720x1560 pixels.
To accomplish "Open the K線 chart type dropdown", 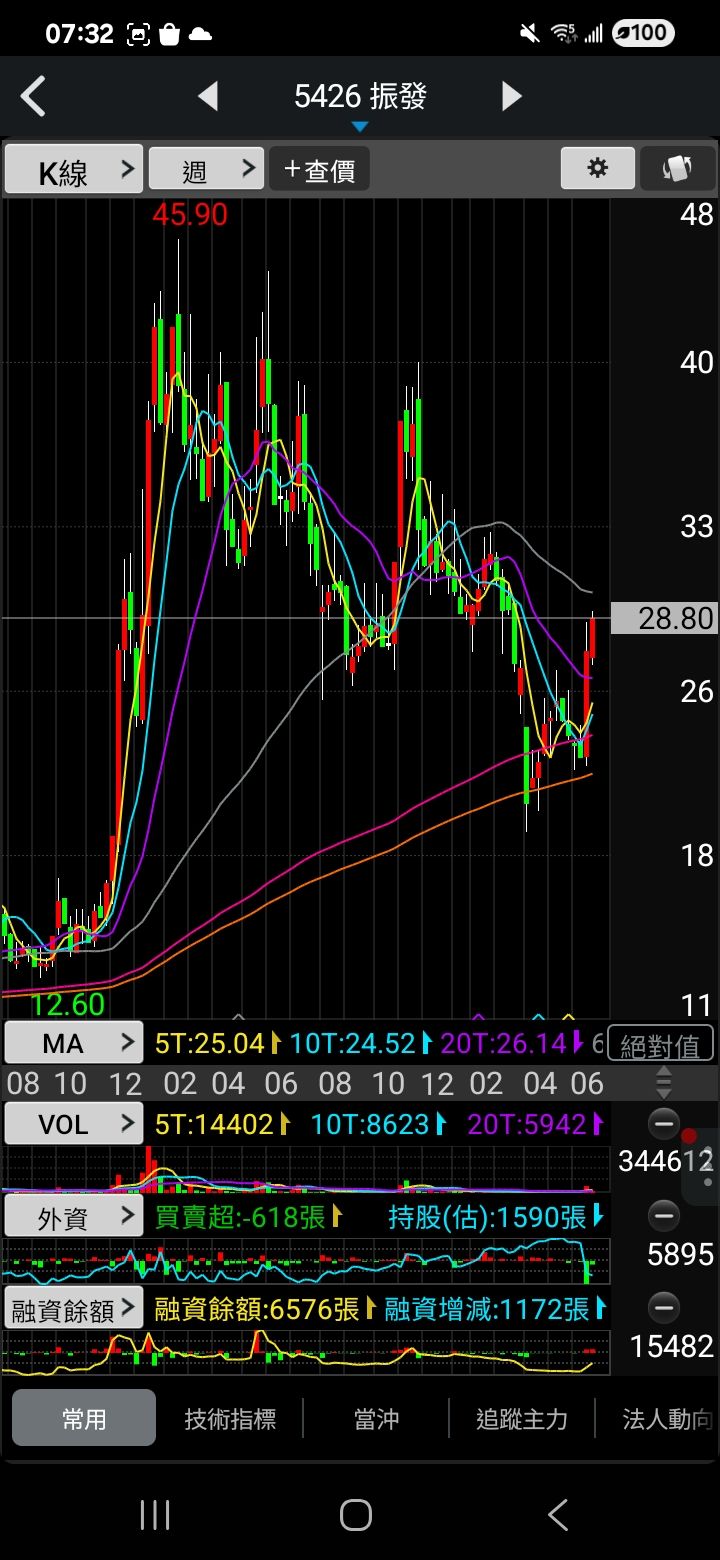I will coord(74,169).
